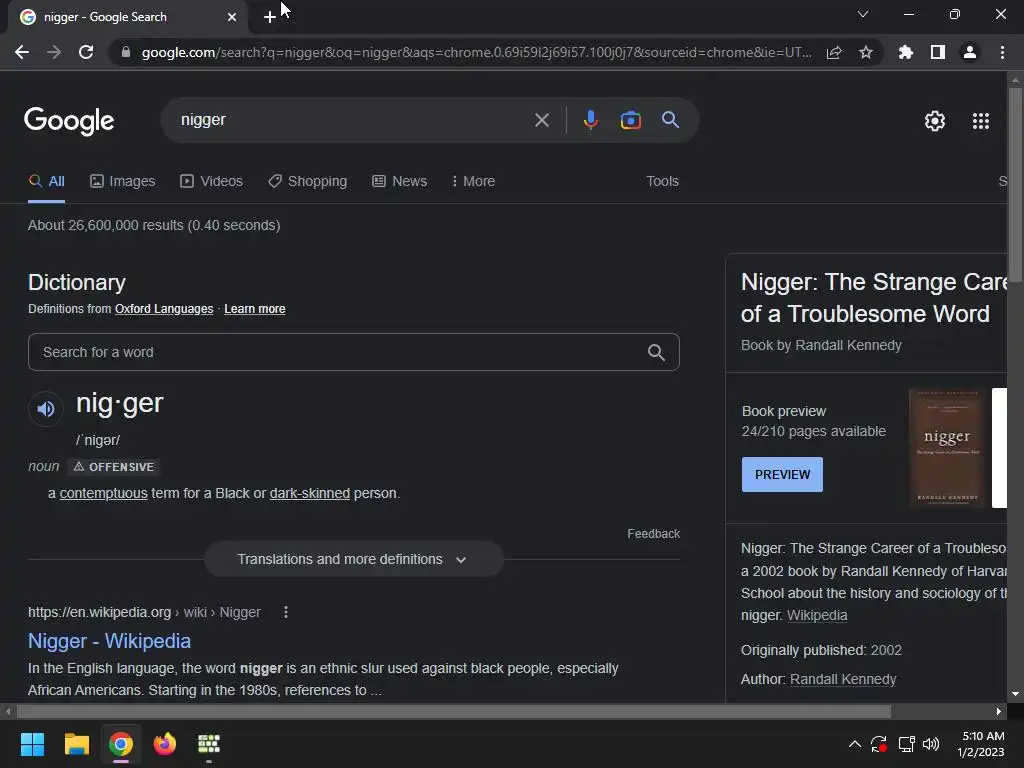1024x768 pixels.
Task: Click the share page icon in address bar
Action: (x=833, y=52)
